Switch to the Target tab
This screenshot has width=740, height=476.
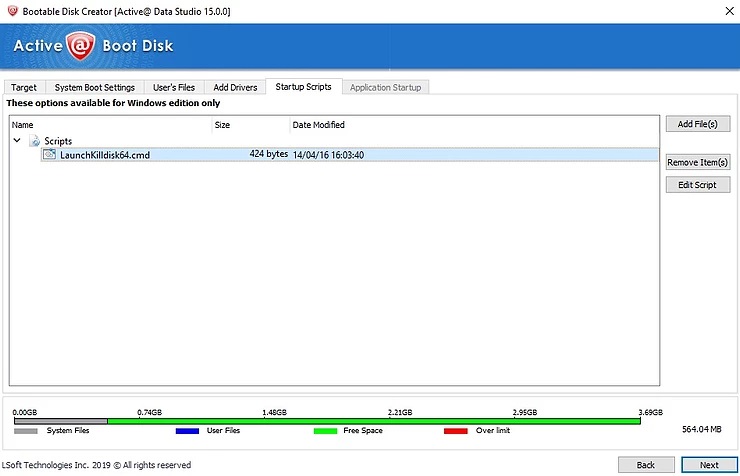[23, 88]
